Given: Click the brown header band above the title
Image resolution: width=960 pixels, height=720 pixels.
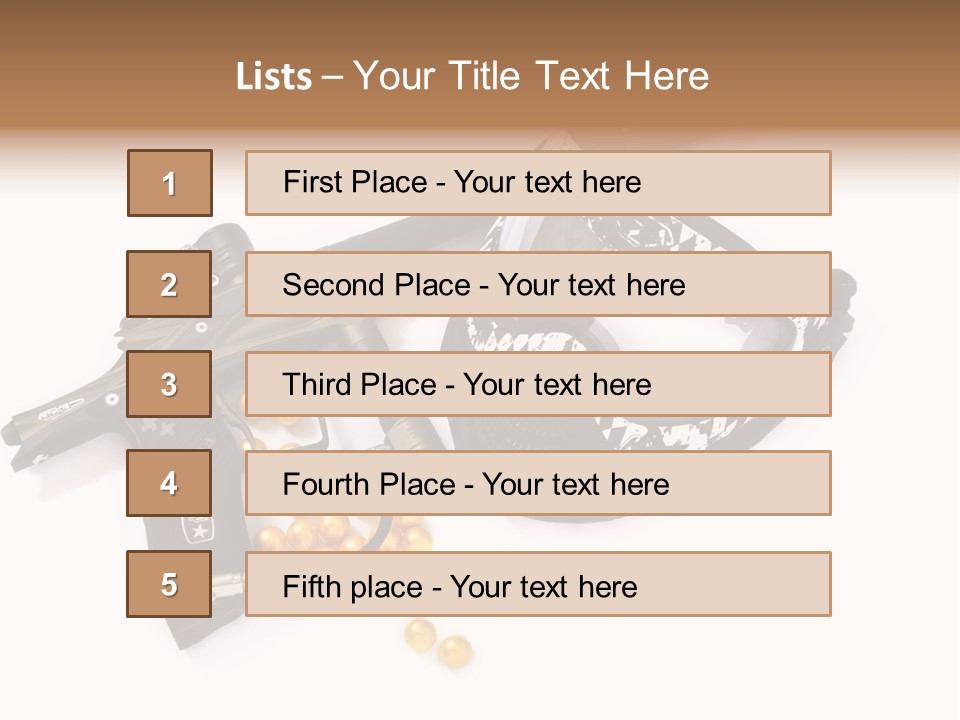Looking at the screenshot, I should click(480, 22).
